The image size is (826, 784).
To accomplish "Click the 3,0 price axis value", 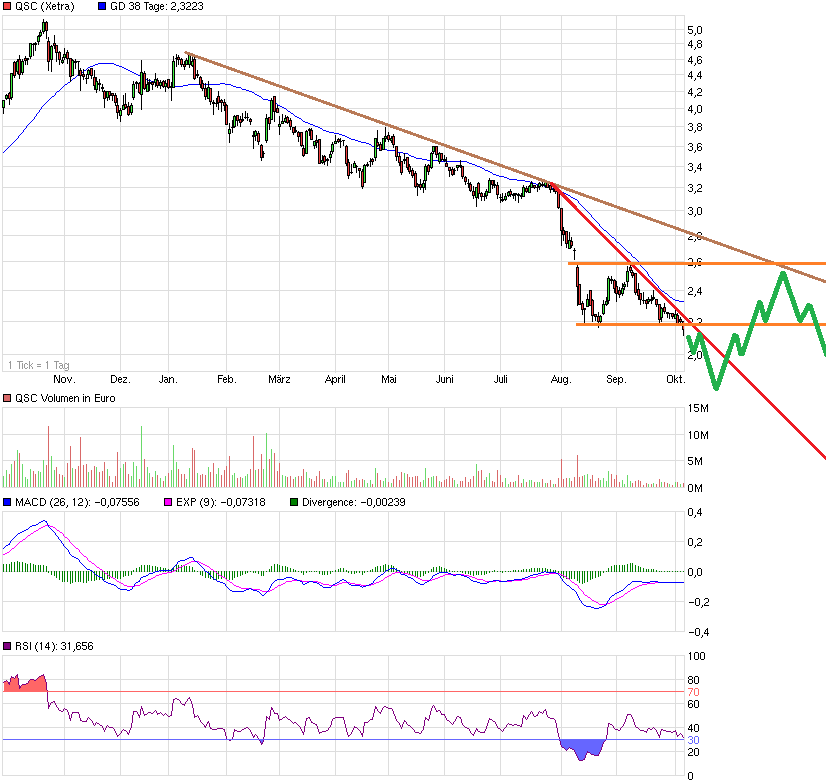I will pyautogui.click(x=695, y=211).
